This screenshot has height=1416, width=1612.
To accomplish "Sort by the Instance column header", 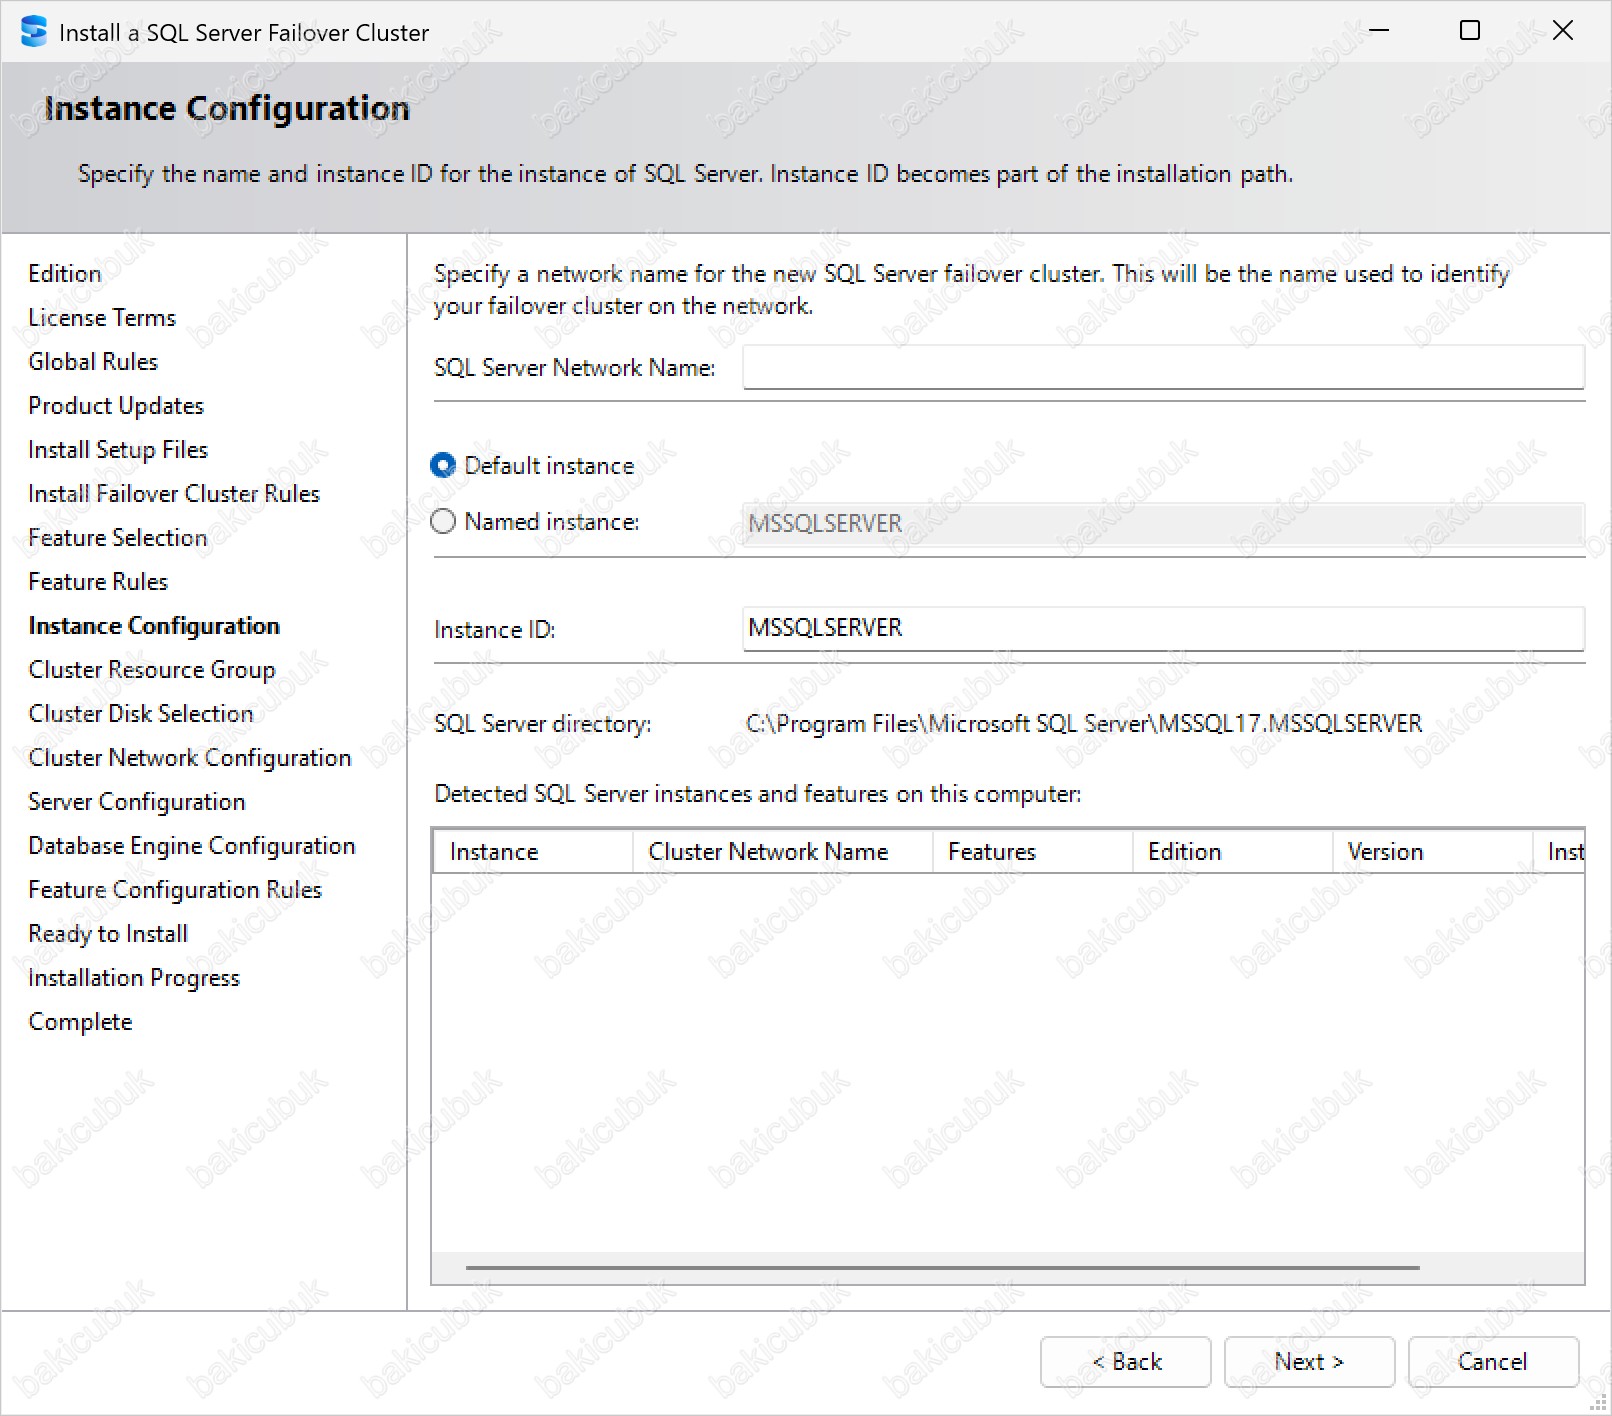I will coord(532,852).
